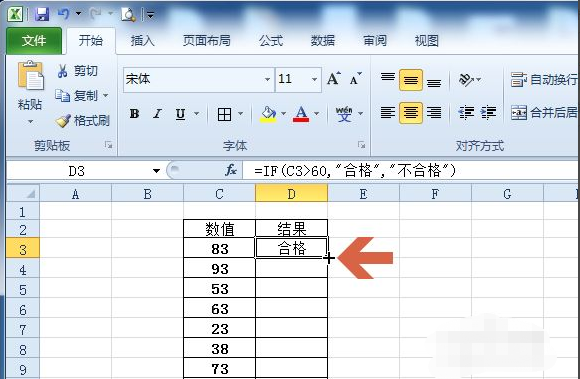Open the font name dropdown arrow
This screenshot has height=379, width=580.
point(267,79)
